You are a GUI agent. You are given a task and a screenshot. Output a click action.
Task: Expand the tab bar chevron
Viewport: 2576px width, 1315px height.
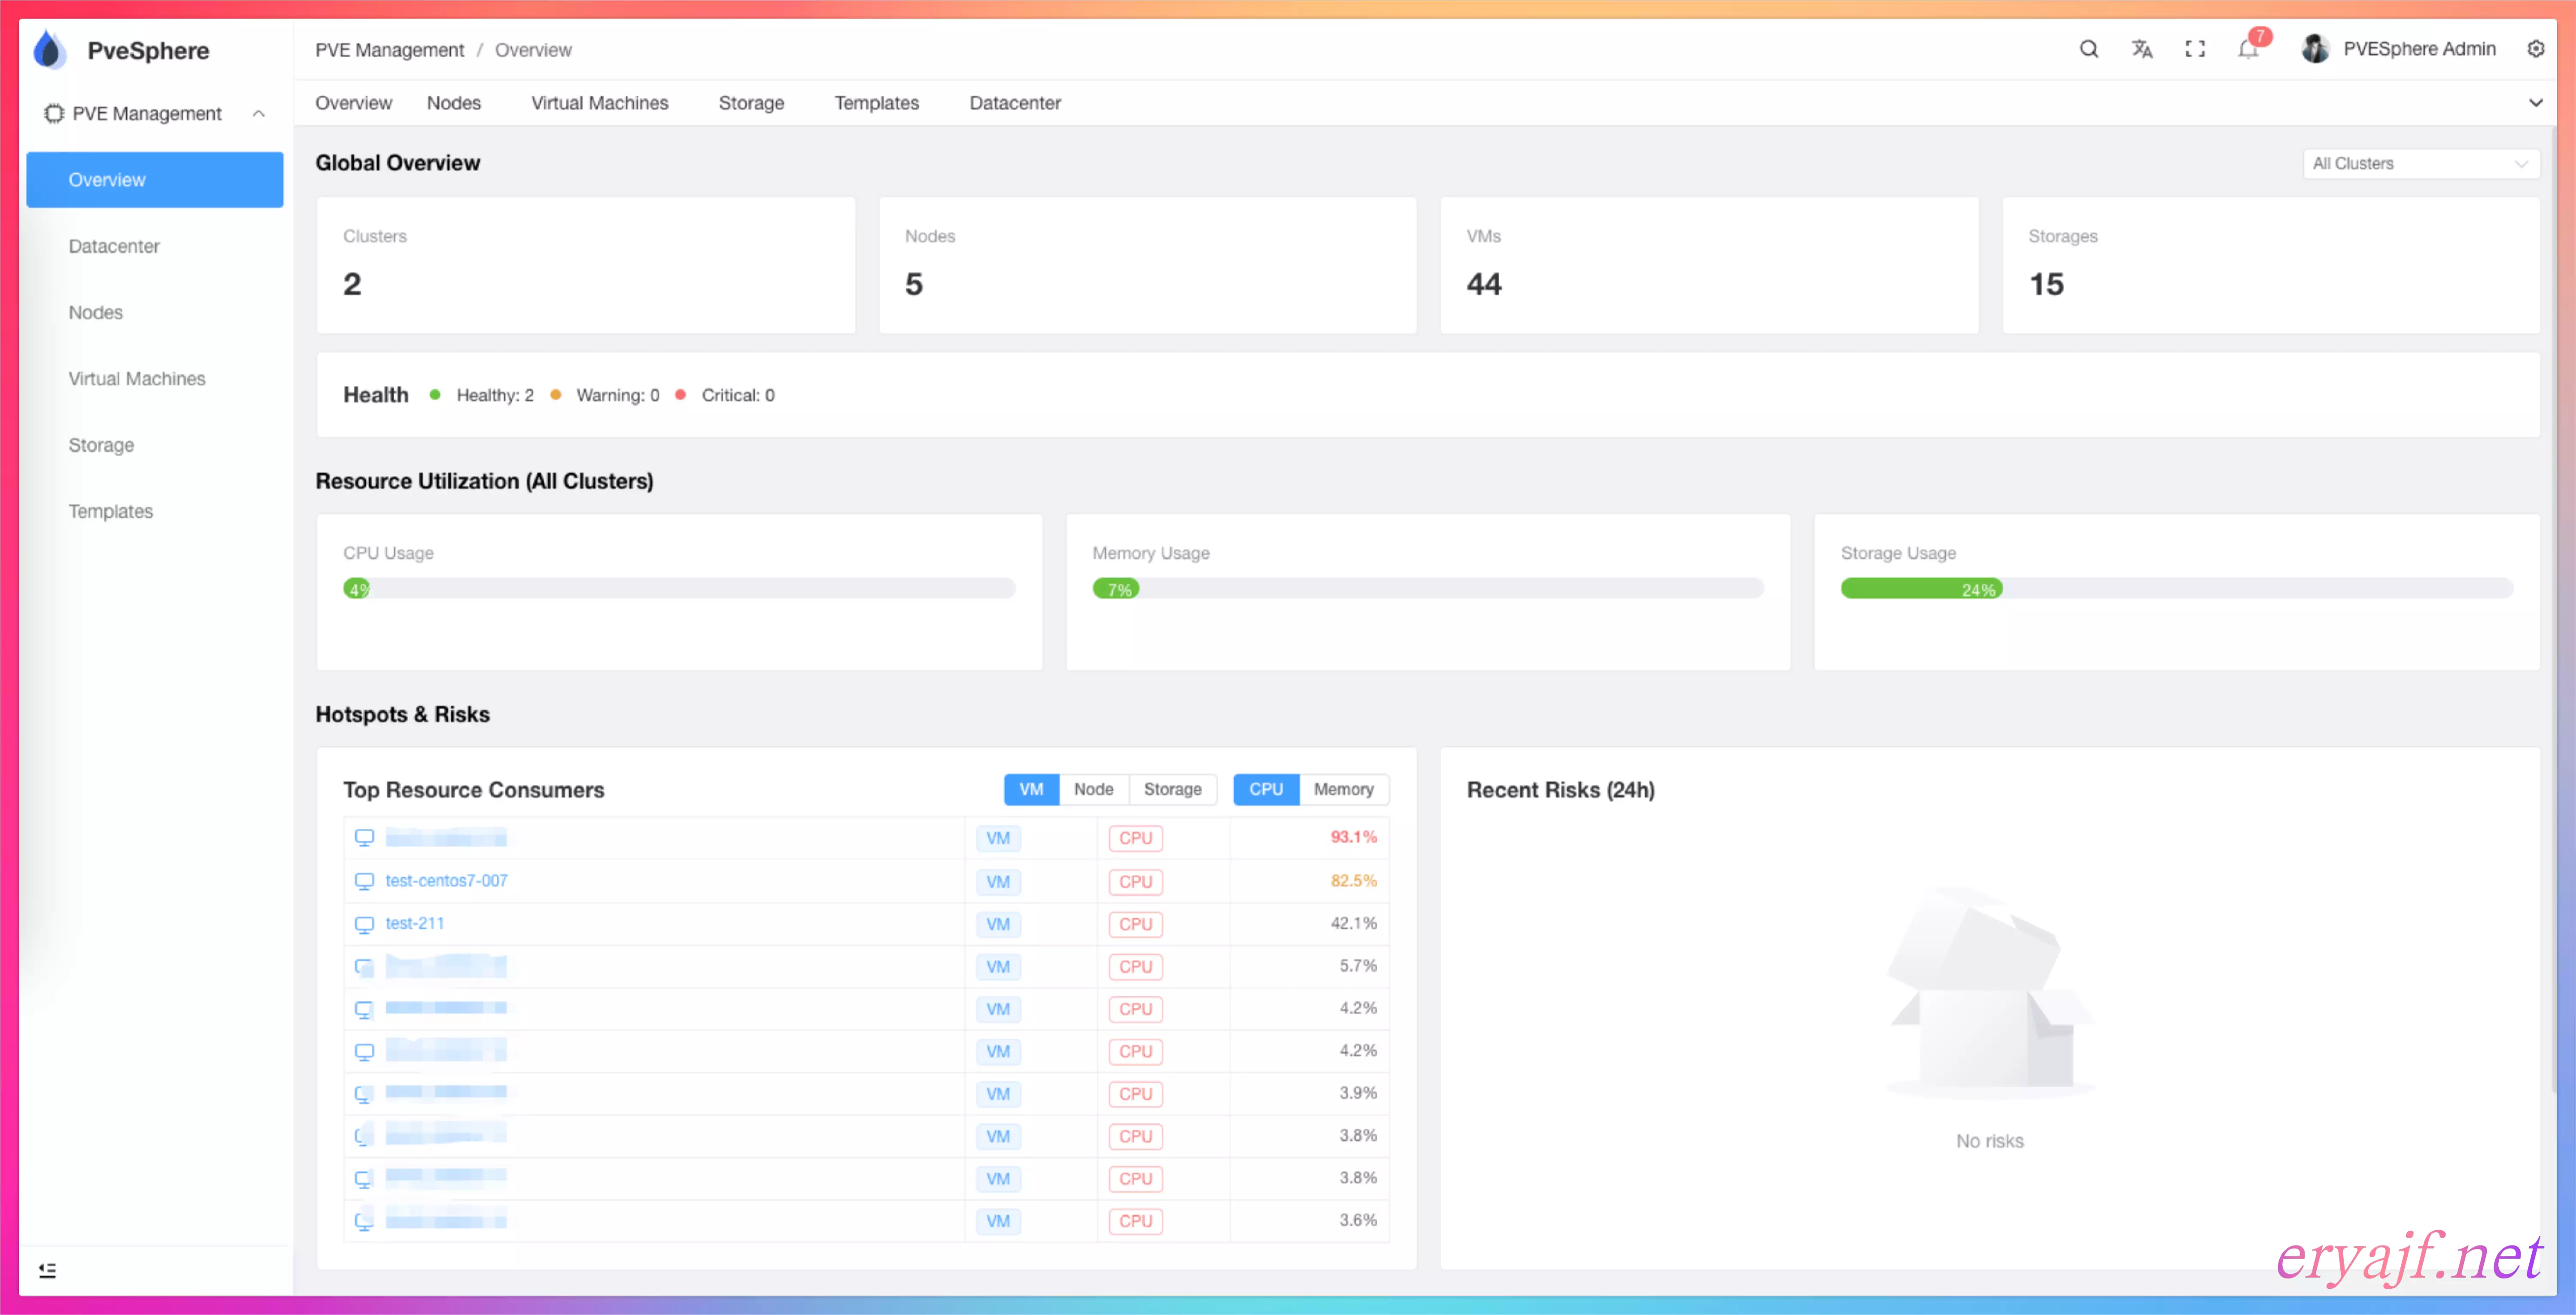2535,103
